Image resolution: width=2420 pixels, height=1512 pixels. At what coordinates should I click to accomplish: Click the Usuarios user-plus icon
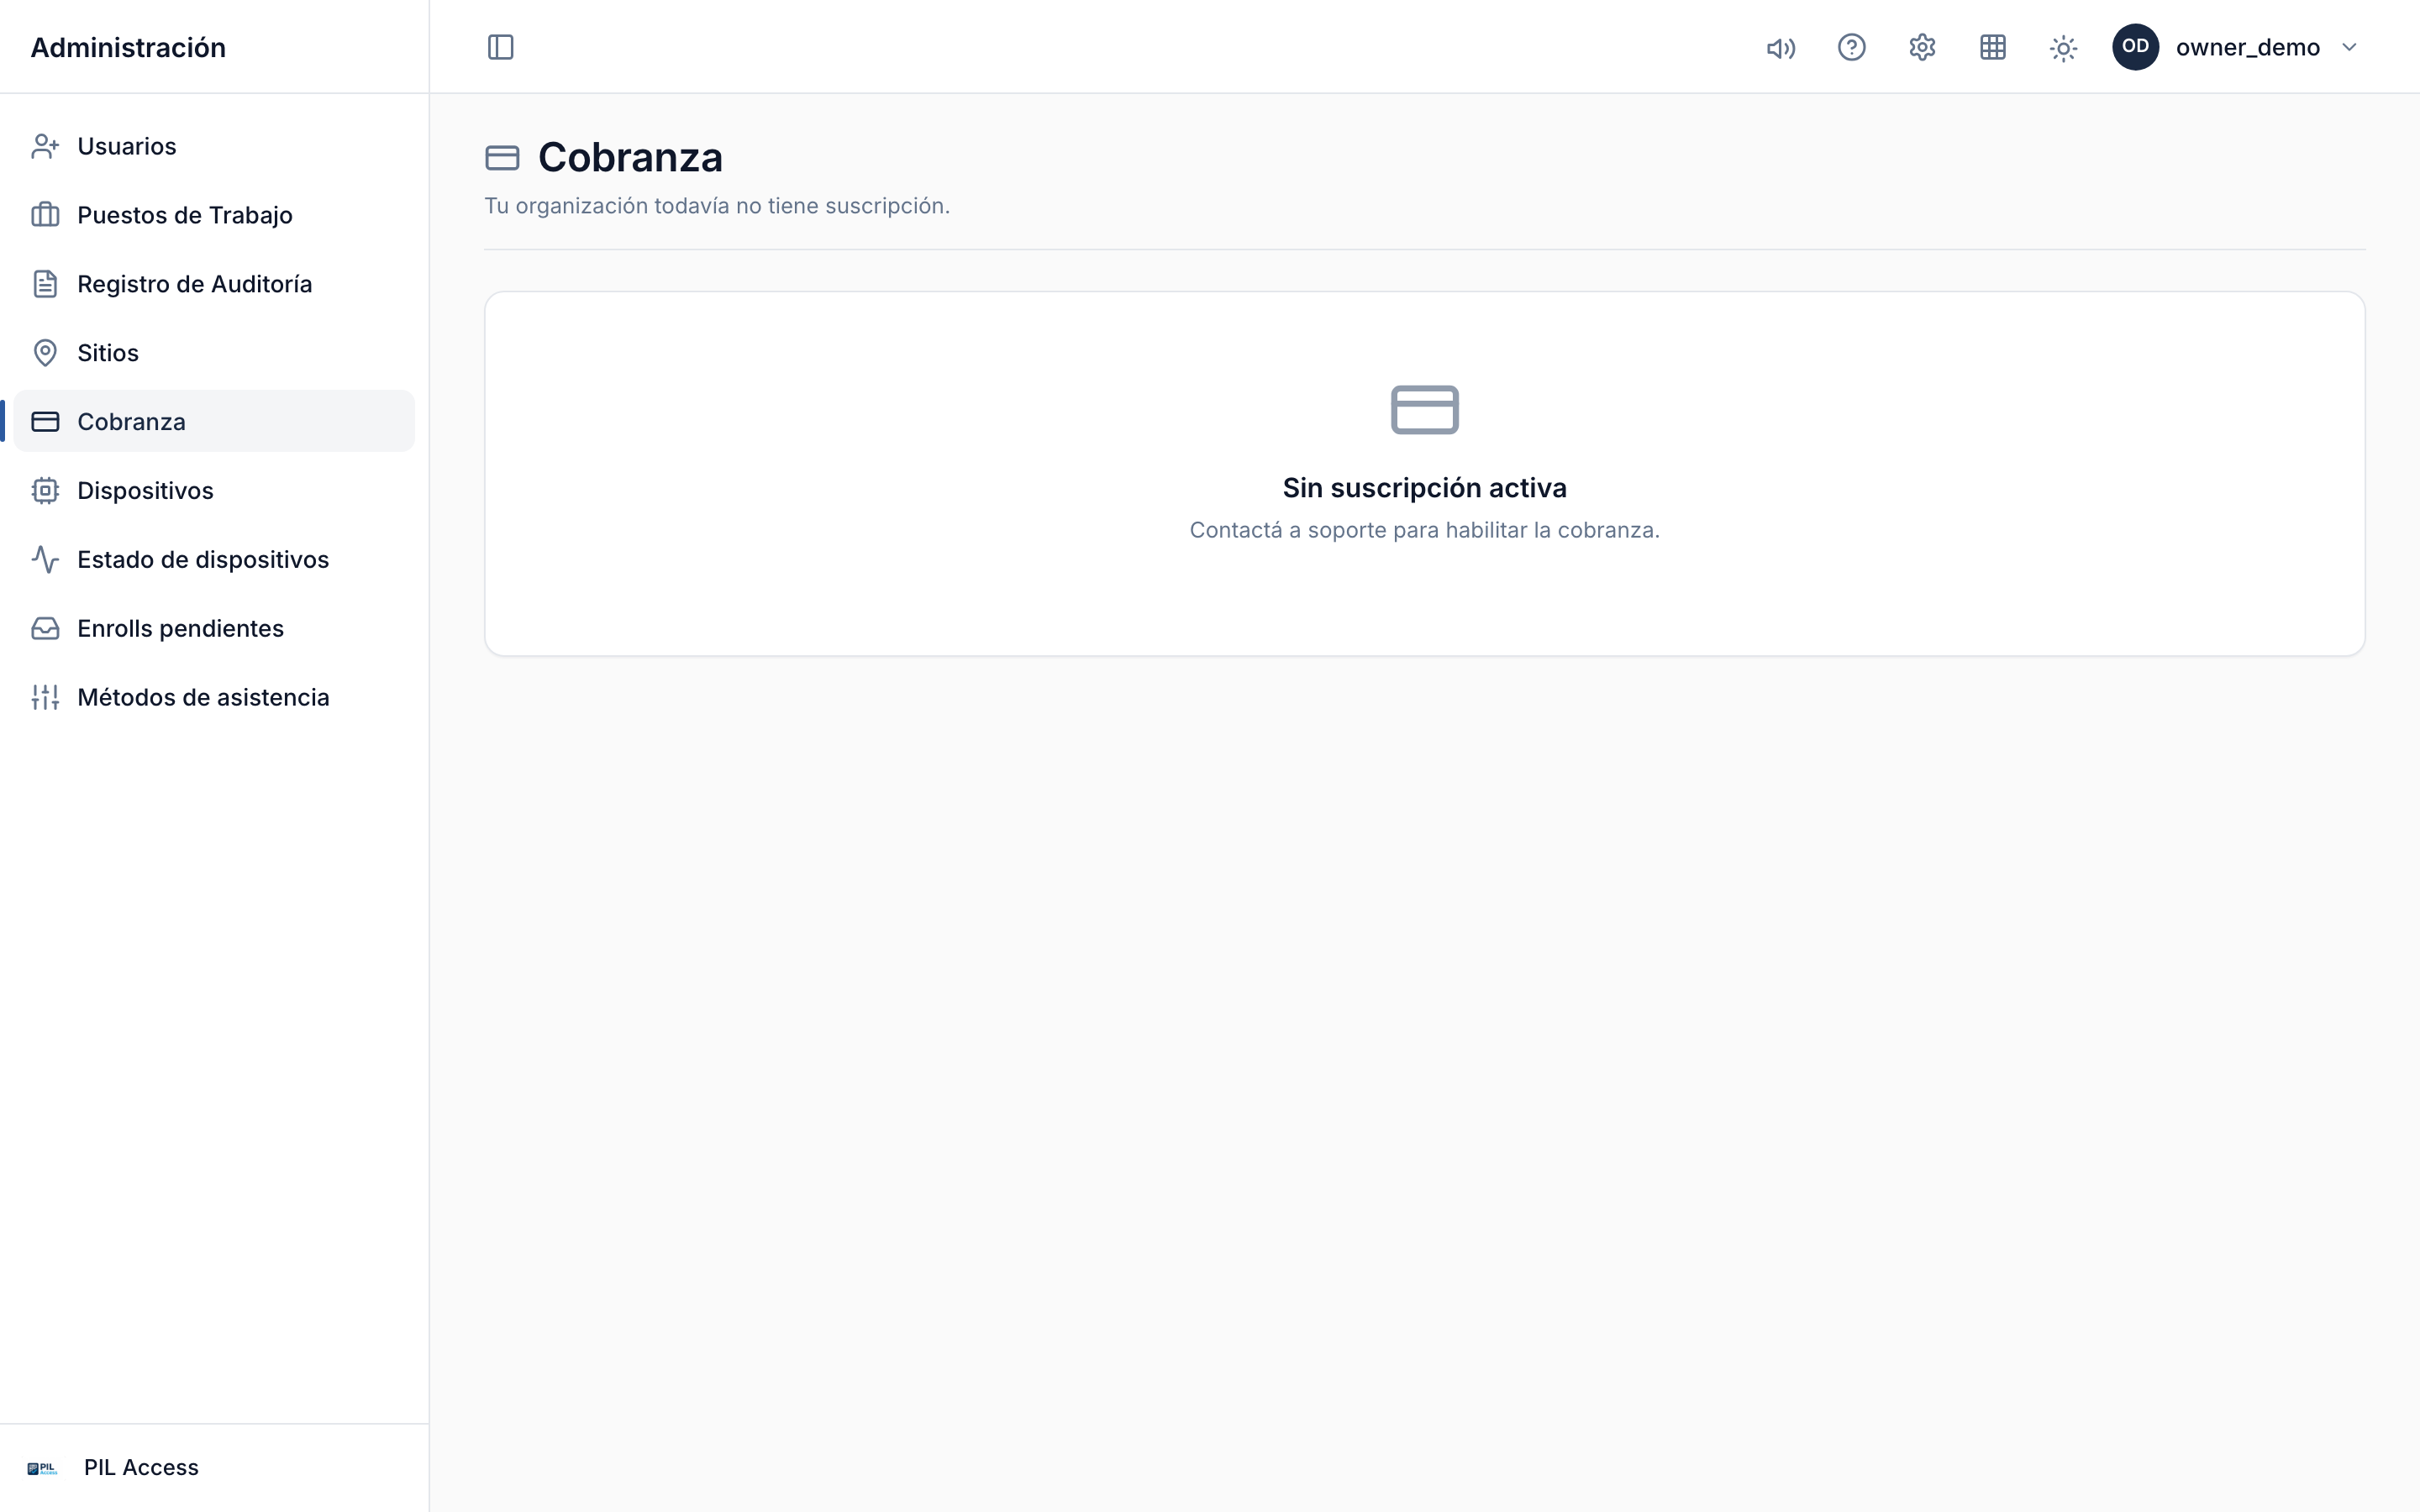[45, 146]
